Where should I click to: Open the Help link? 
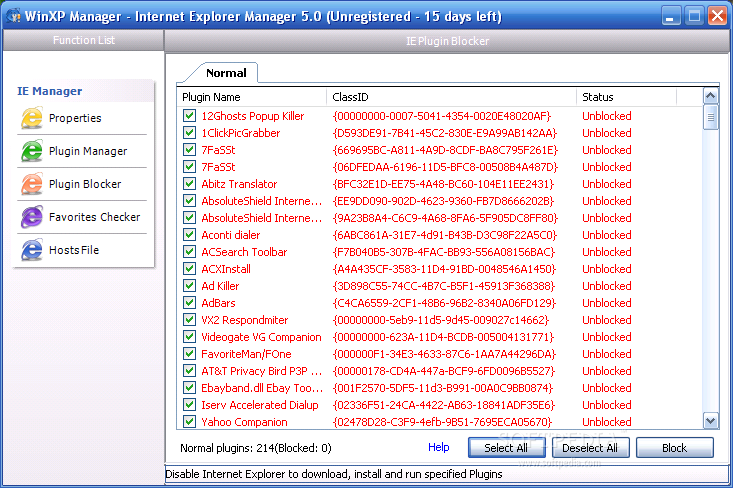tap(438, 447)
